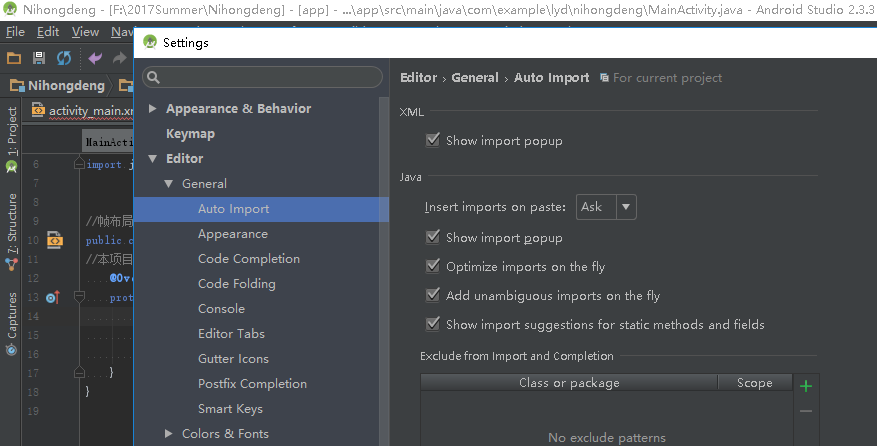Click the search magnifier icon in Settings

153,77
